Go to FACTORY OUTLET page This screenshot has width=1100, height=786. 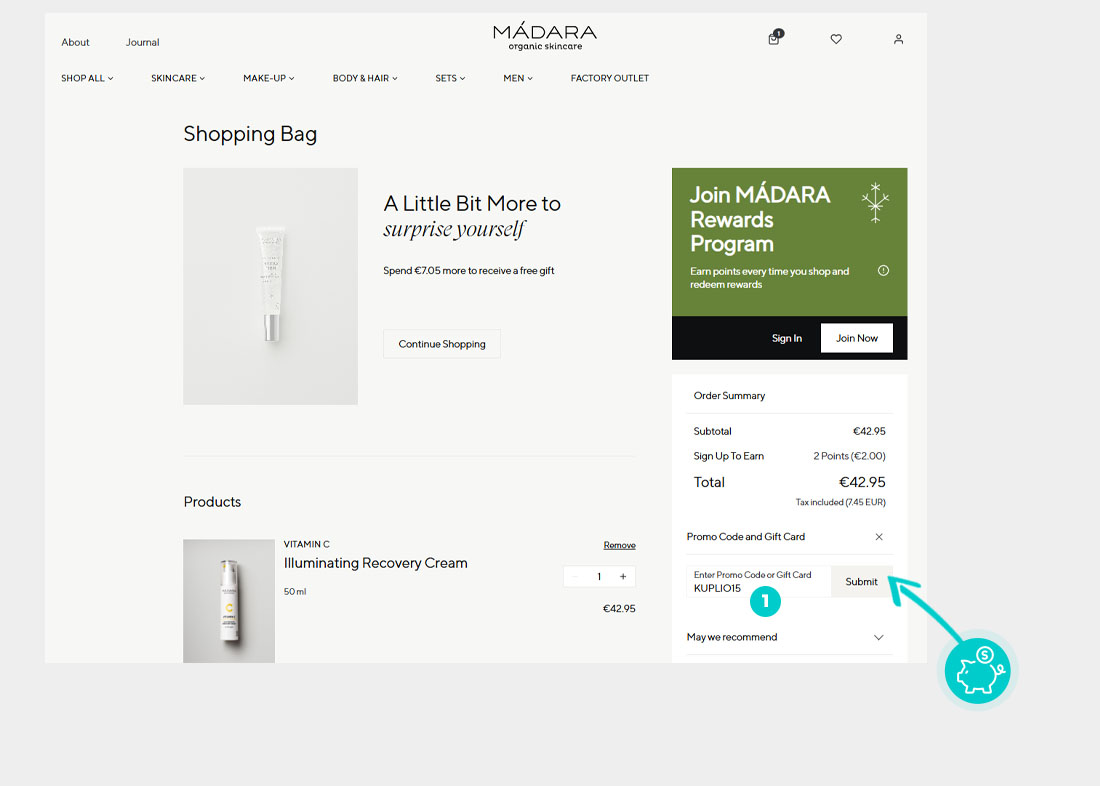coord(610,78)
